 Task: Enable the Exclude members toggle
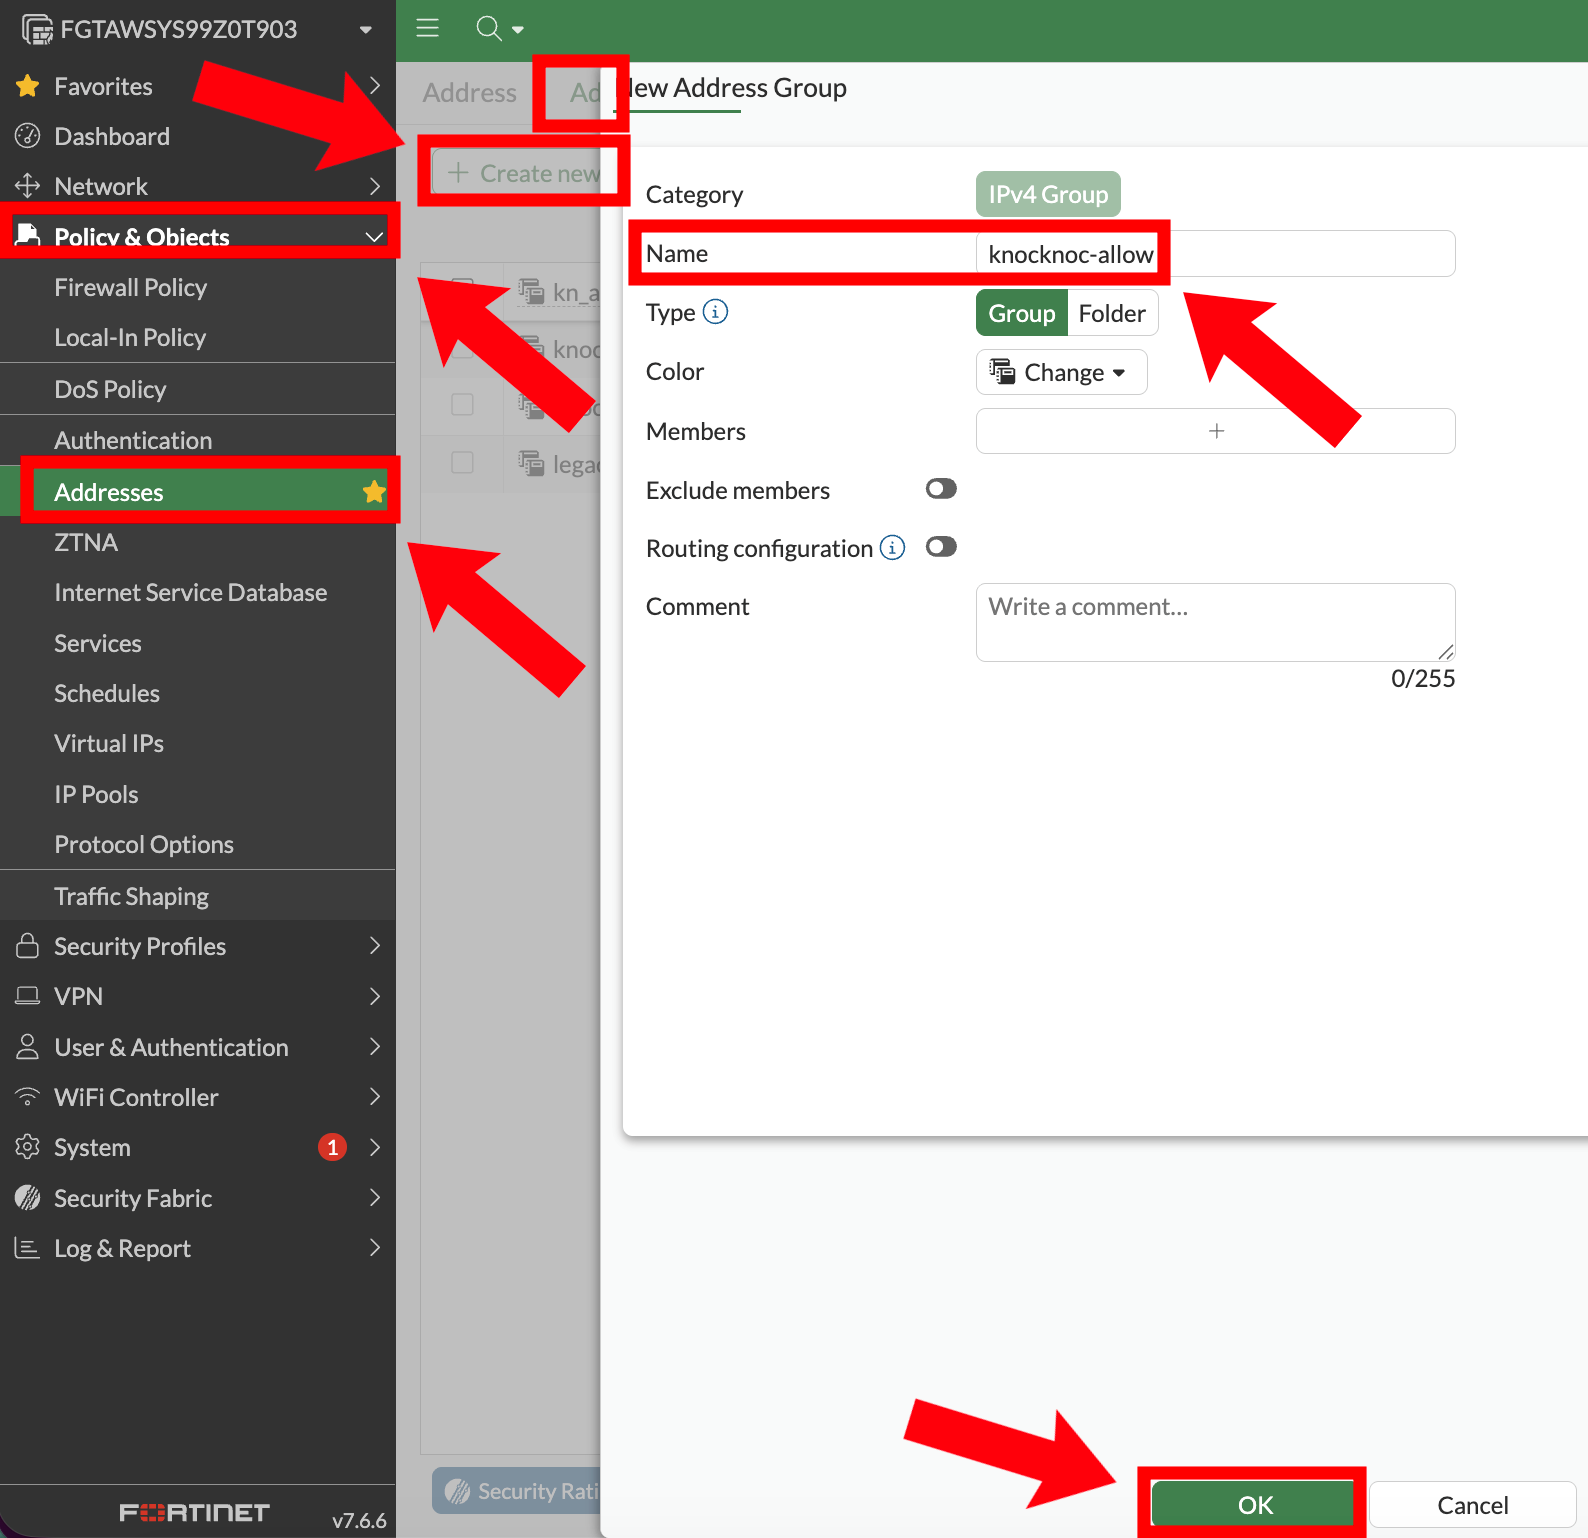point(941,489)
